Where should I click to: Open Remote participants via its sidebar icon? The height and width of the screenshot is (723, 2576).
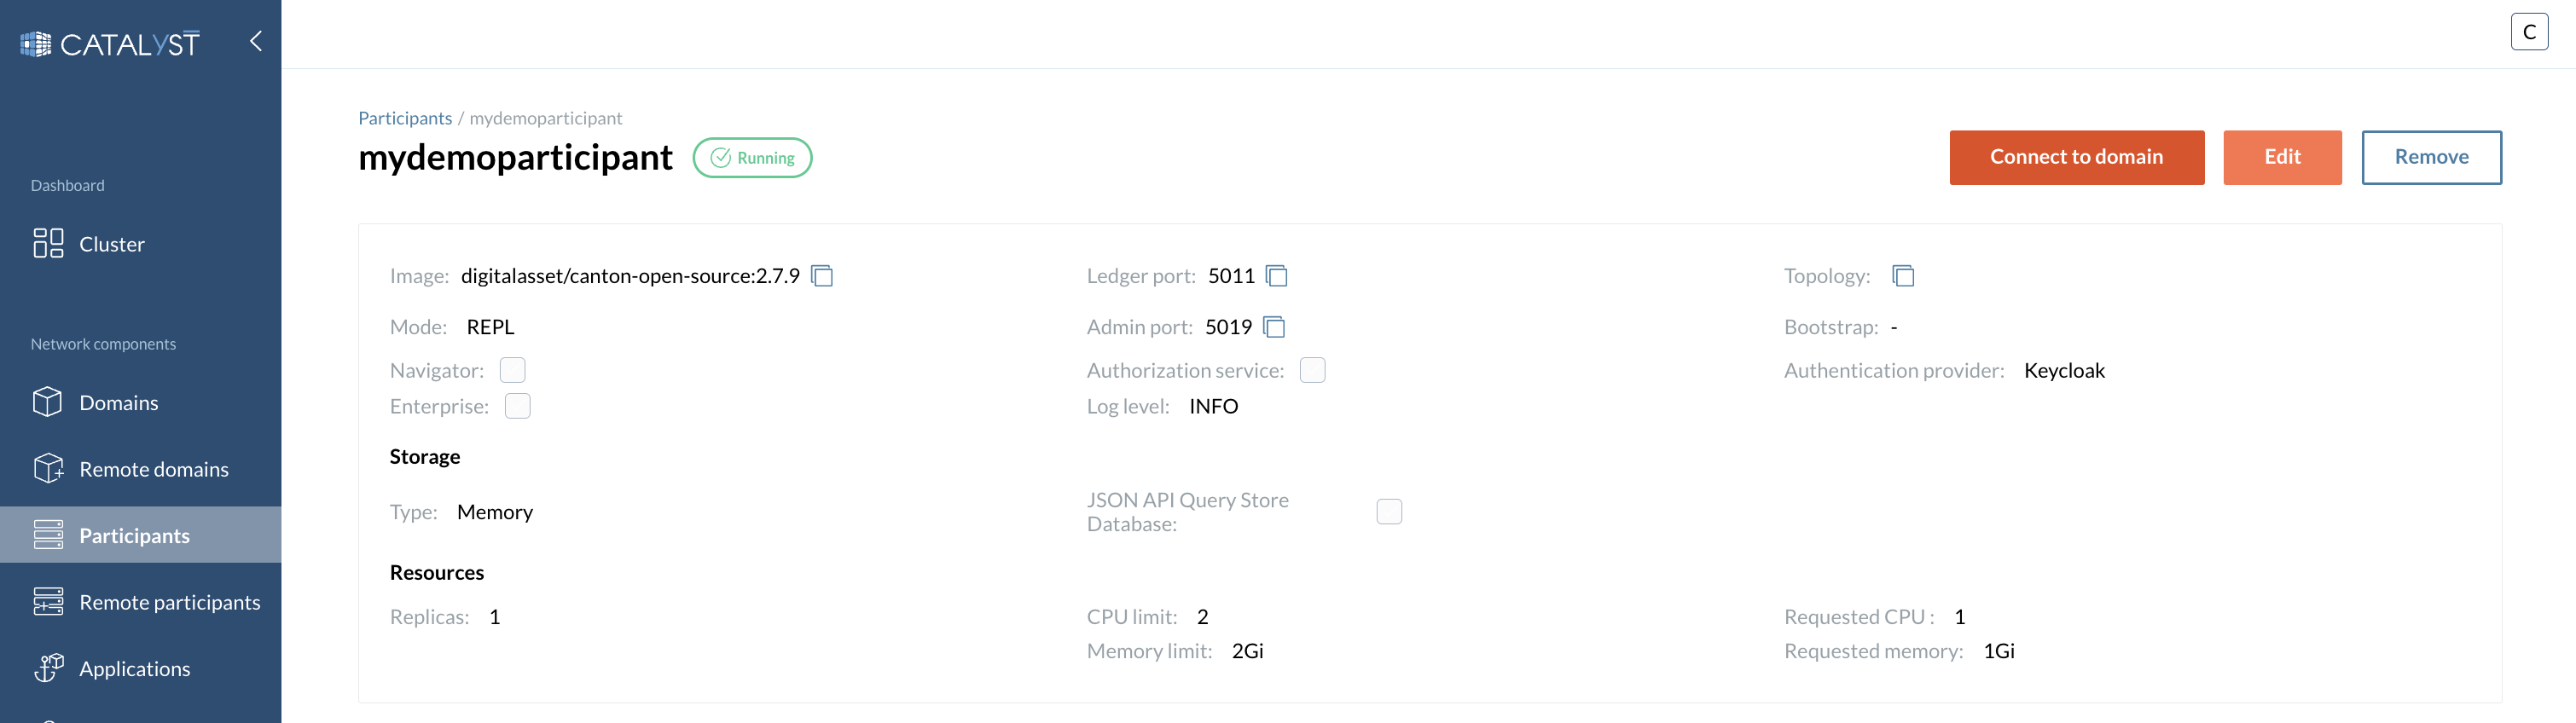coord(48,601)
